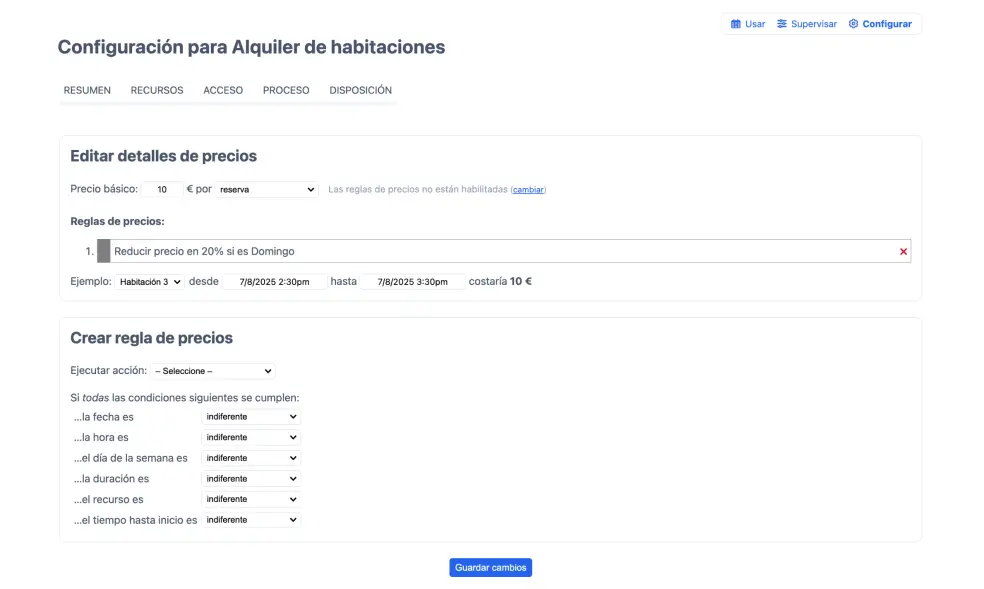The image size is (984, 589).
Task: Click the gear icon next to Configurar
Action: click(853, 24)
